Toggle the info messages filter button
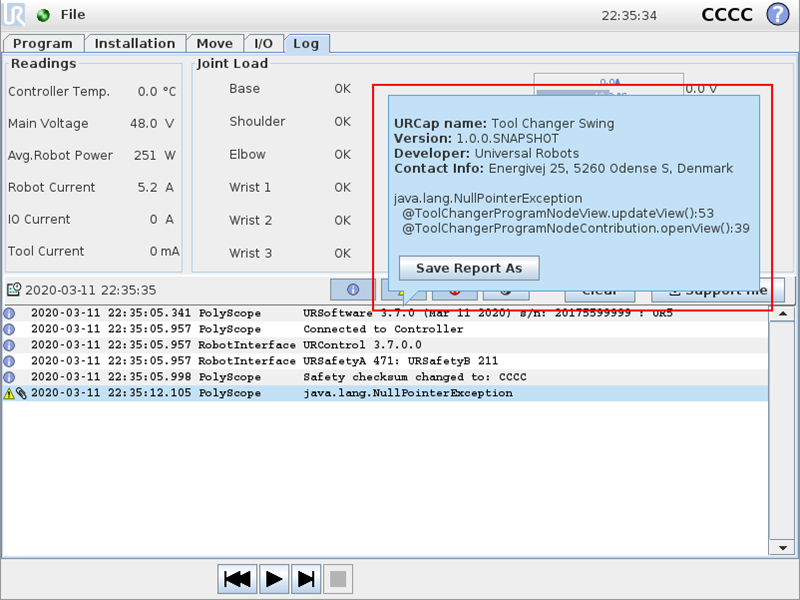Image resolution: width=800 pixels, height=600 pixels. tap(353, 289)
